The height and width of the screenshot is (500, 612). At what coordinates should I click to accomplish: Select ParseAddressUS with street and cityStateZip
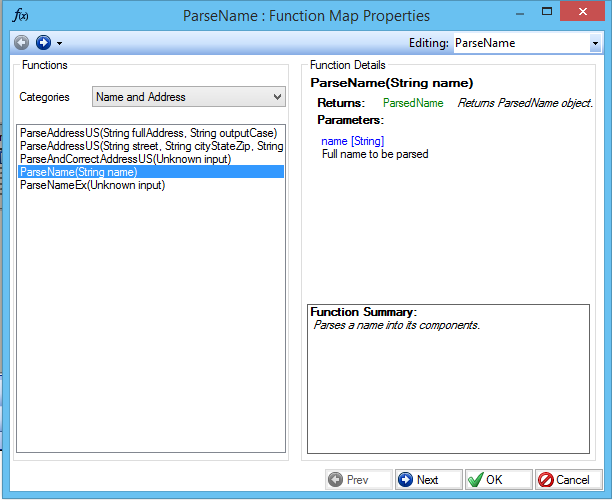(151, 146)
